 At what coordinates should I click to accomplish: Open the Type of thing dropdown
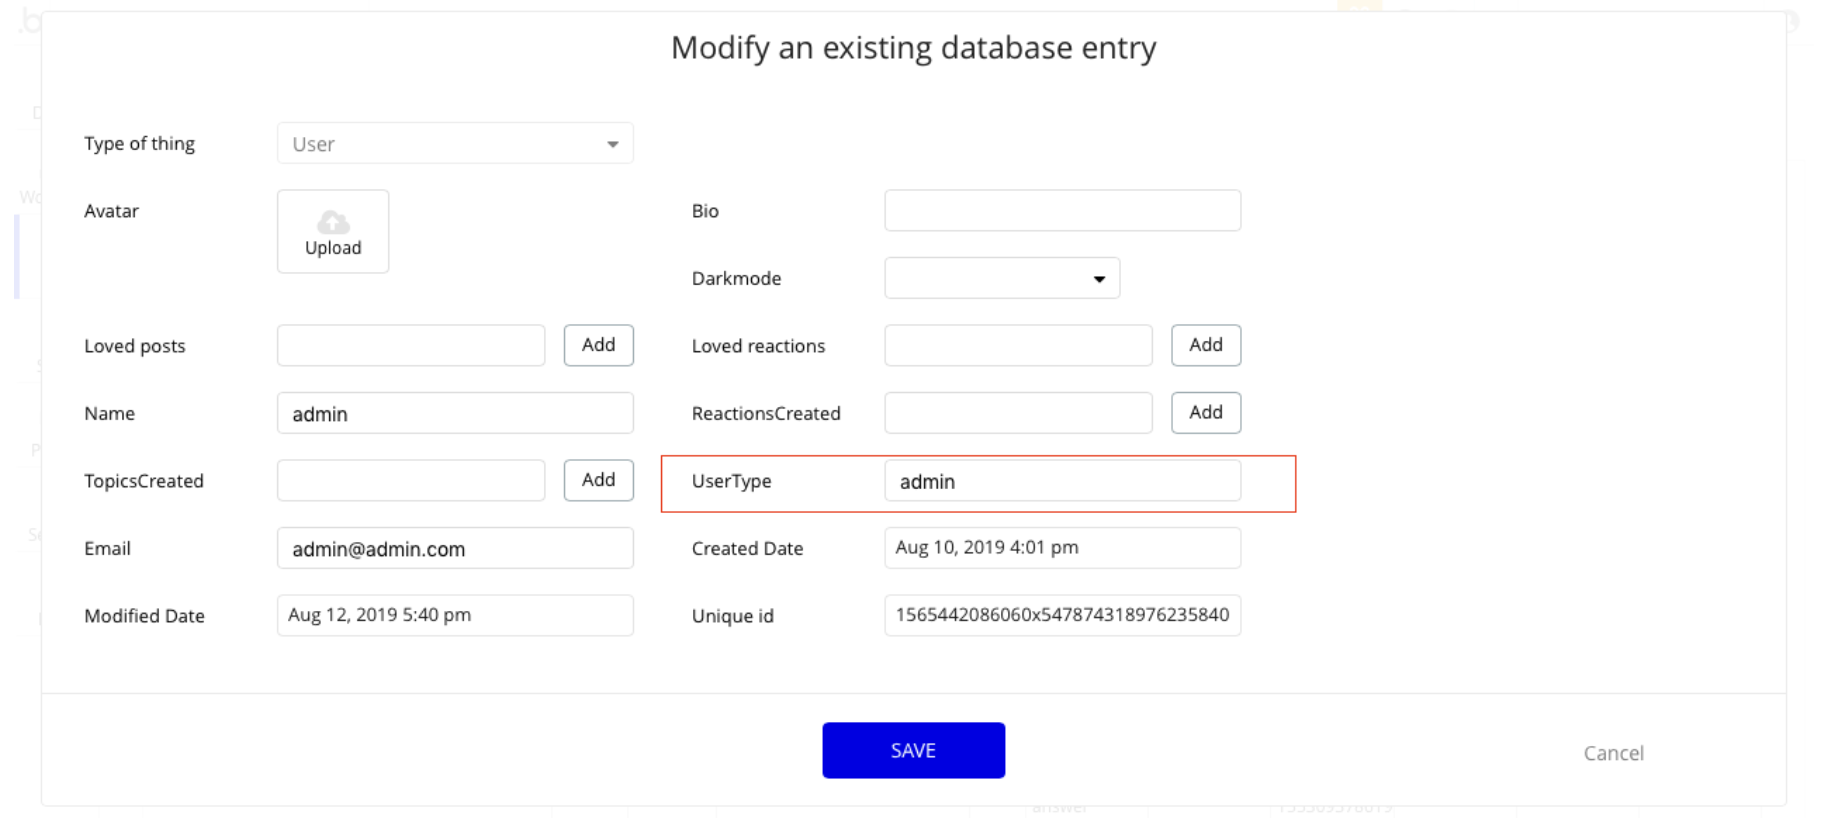(x=455, y=144)
